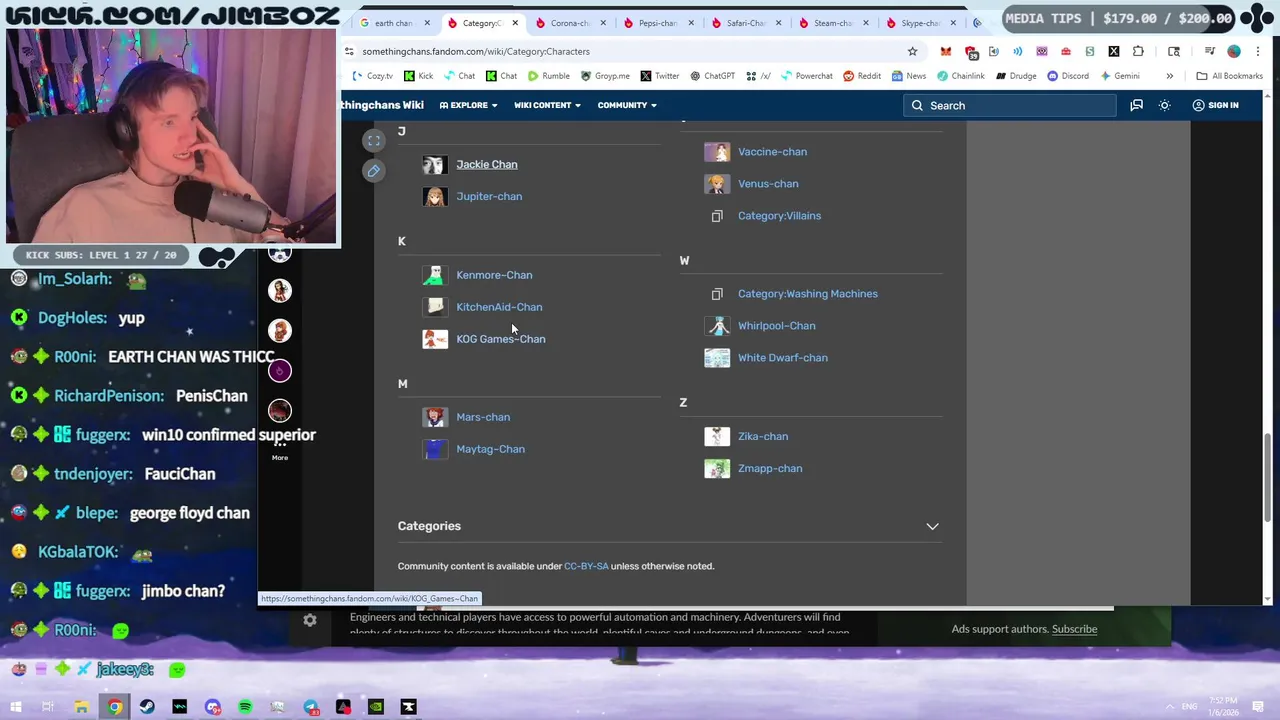Open the X extension icon in toolbar
This screenshot has height=720, width=1280.
(x=1114, y=51)
